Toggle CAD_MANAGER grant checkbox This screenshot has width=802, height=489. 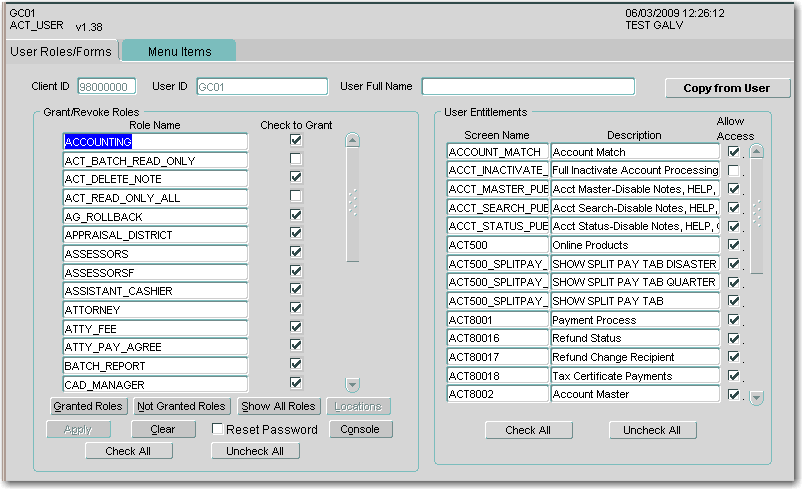[x=296, y=383]
